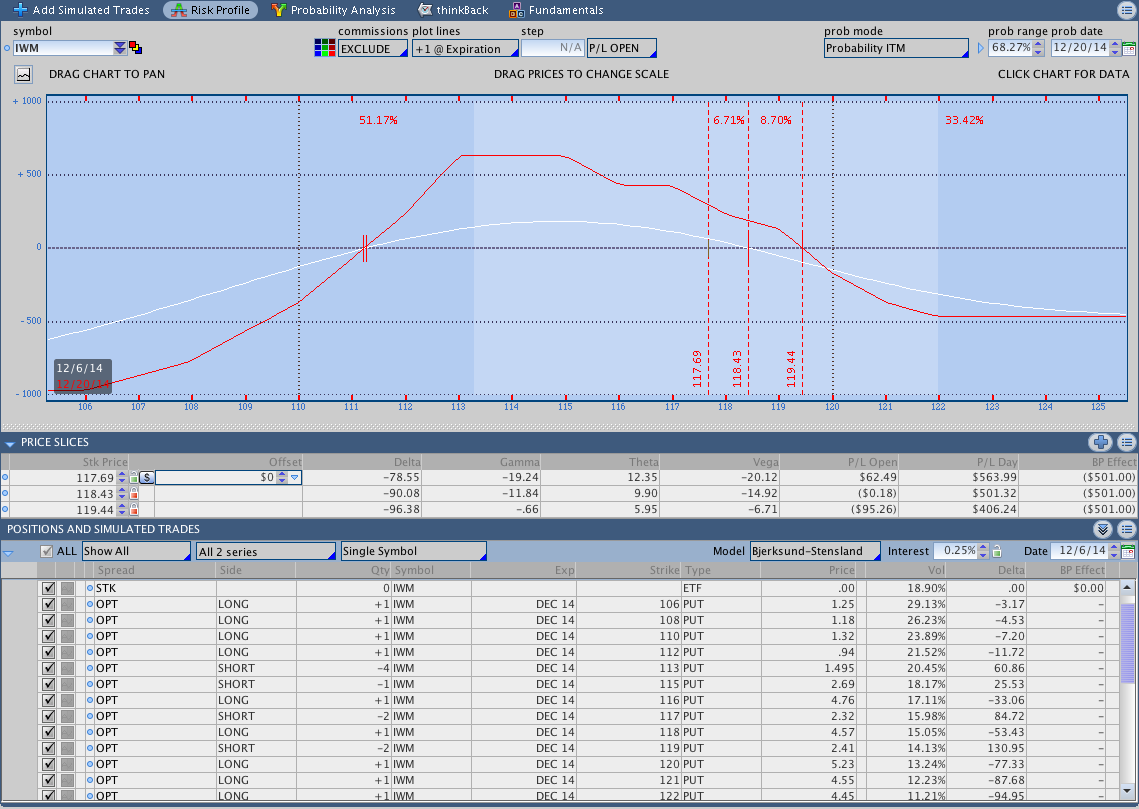1139x809 pixels.
Task: Click the blue circle on the 118.43 slice row
Action: tap(6, 493)
